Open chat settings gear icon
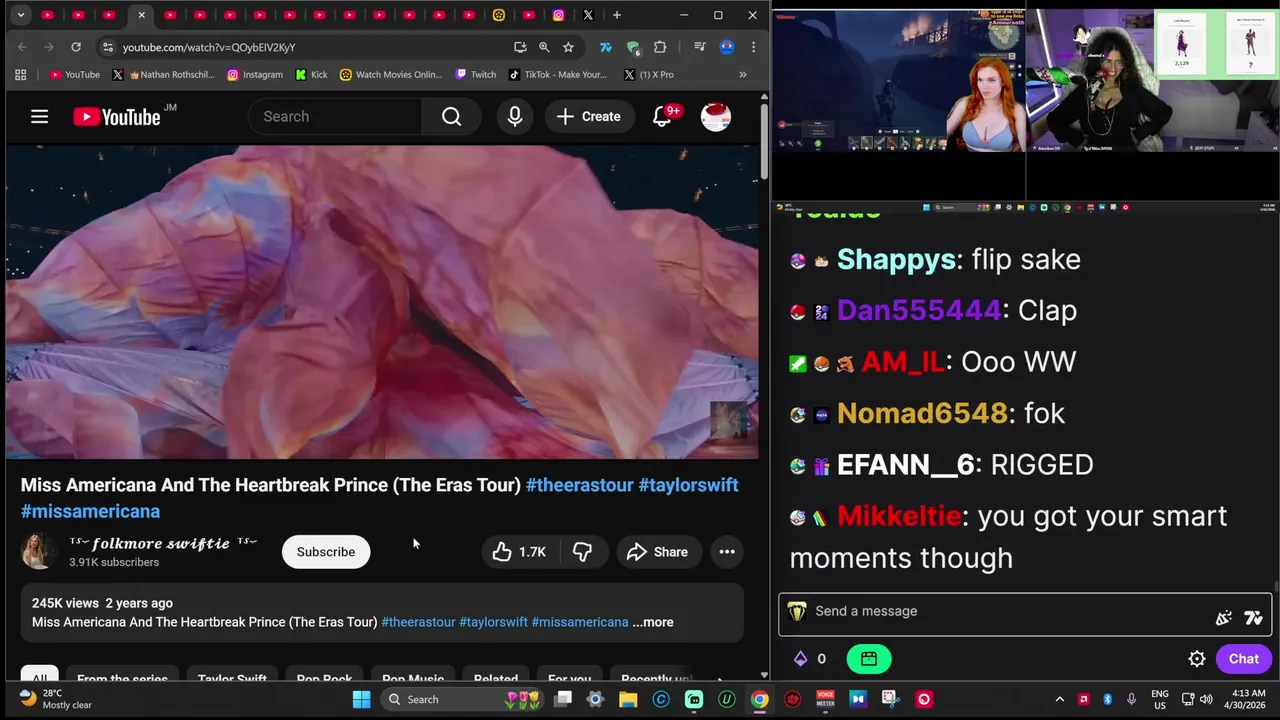The width and height of the screenshot is (1280, 720). pos(1196,659)
